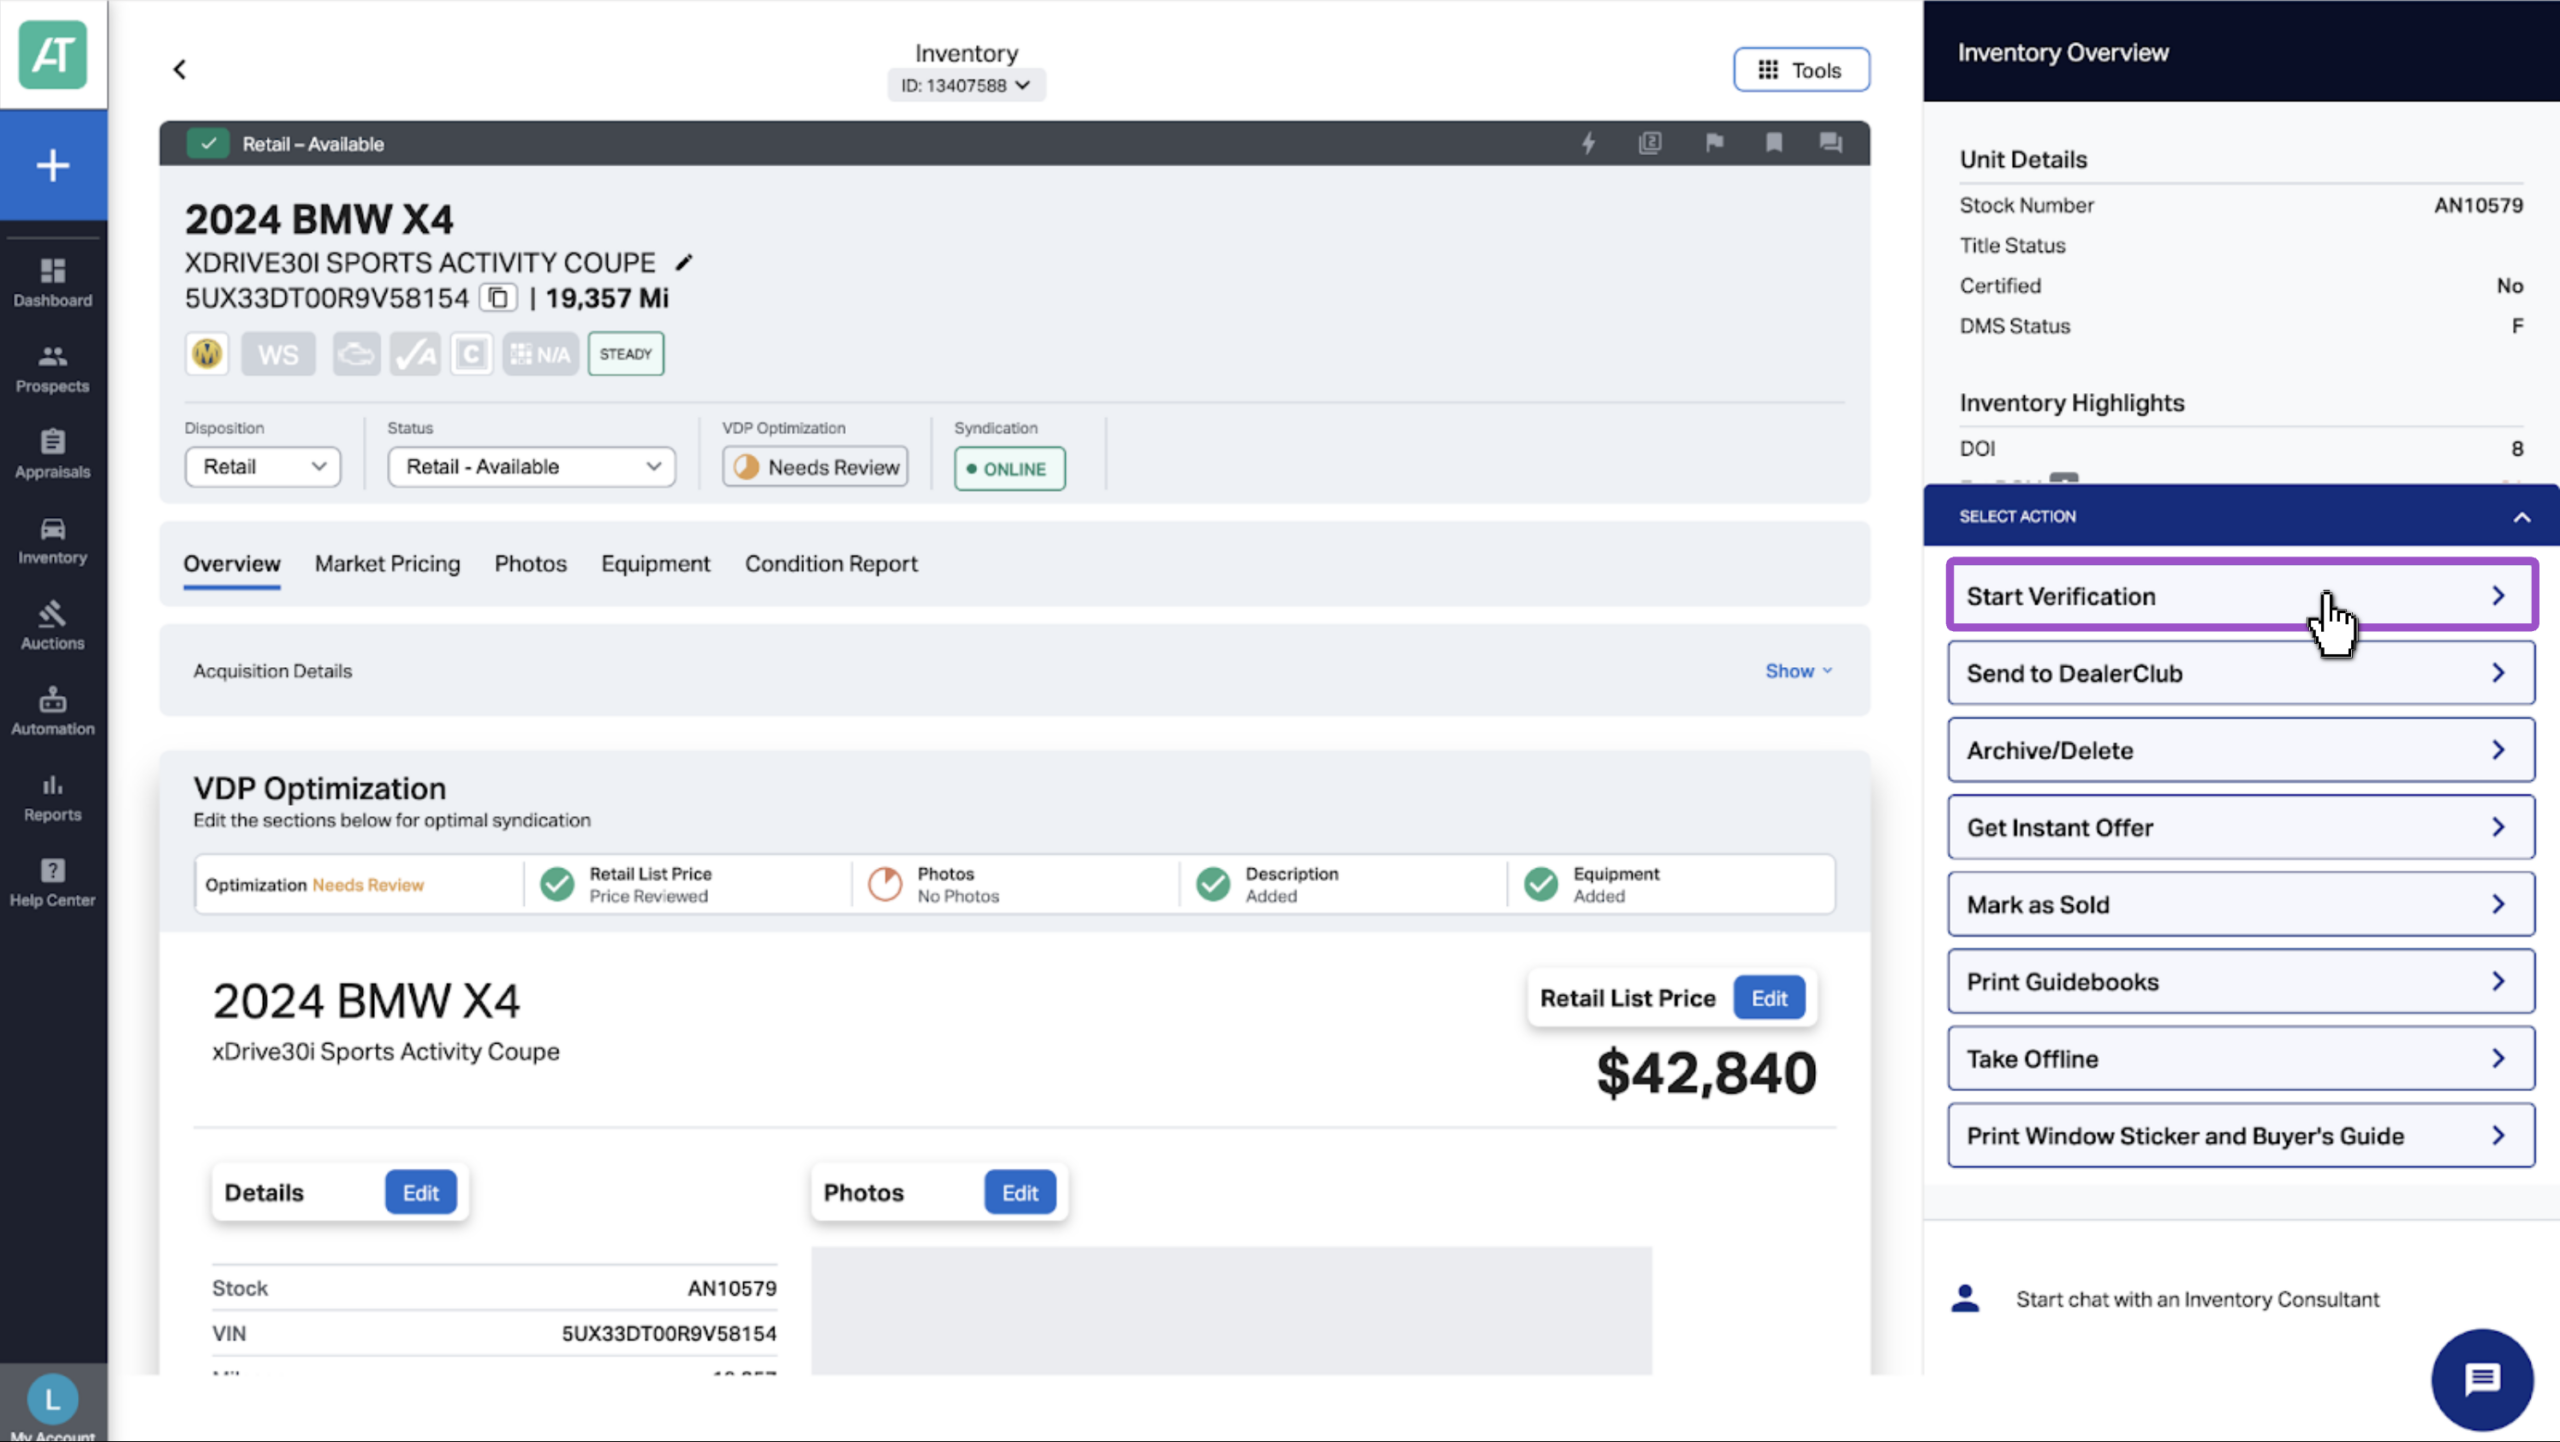
Task: Click the C badge icon
Action: (x=471, y=354)
